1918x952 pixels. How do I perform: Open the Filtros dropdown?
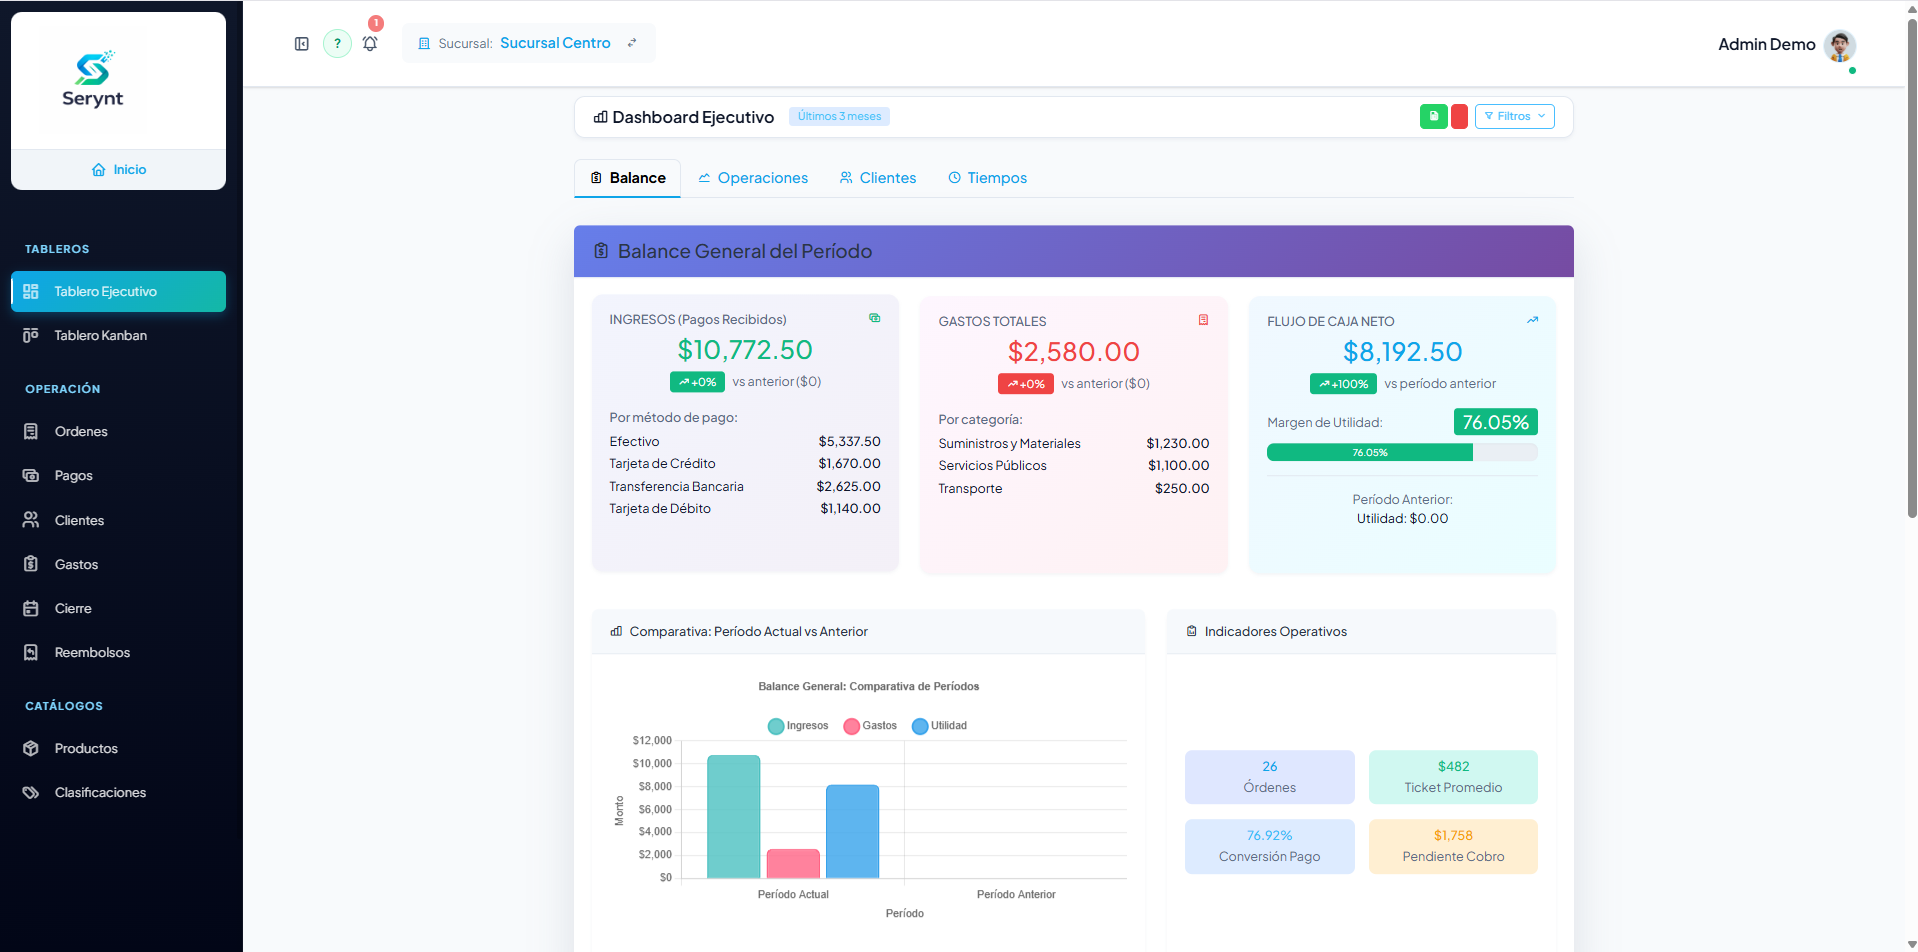pyautogui.click(x=1514, y=116)
